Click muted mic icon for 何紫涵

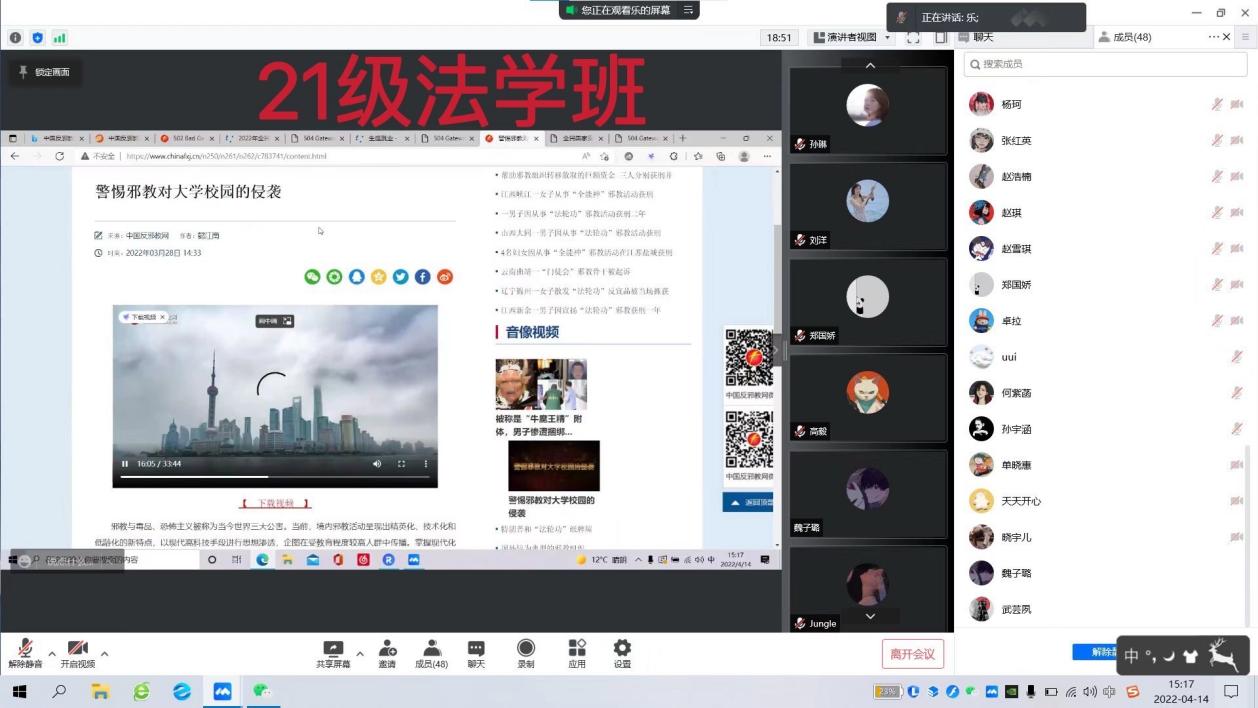(x=1237, y=392)
